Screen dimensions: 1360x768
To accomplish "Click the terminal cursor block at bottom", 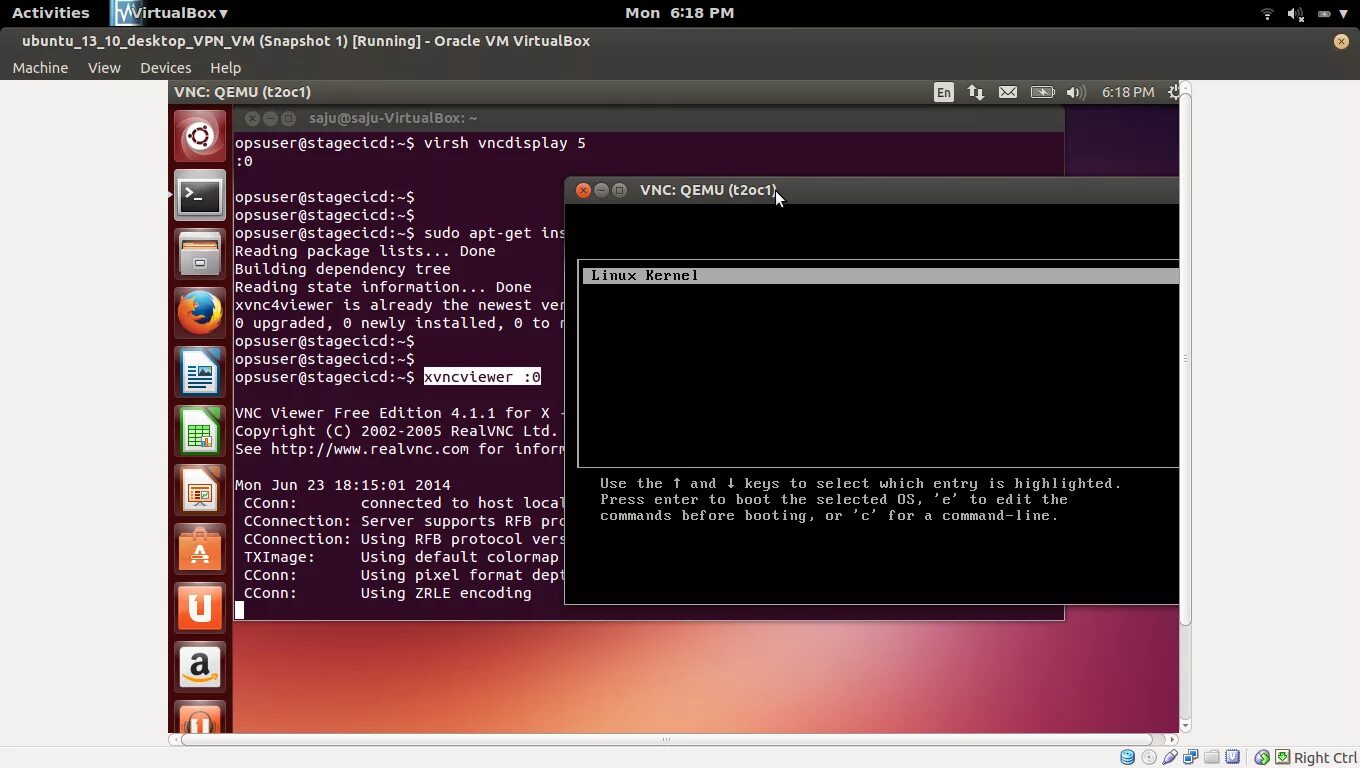I will click(239, 610).
